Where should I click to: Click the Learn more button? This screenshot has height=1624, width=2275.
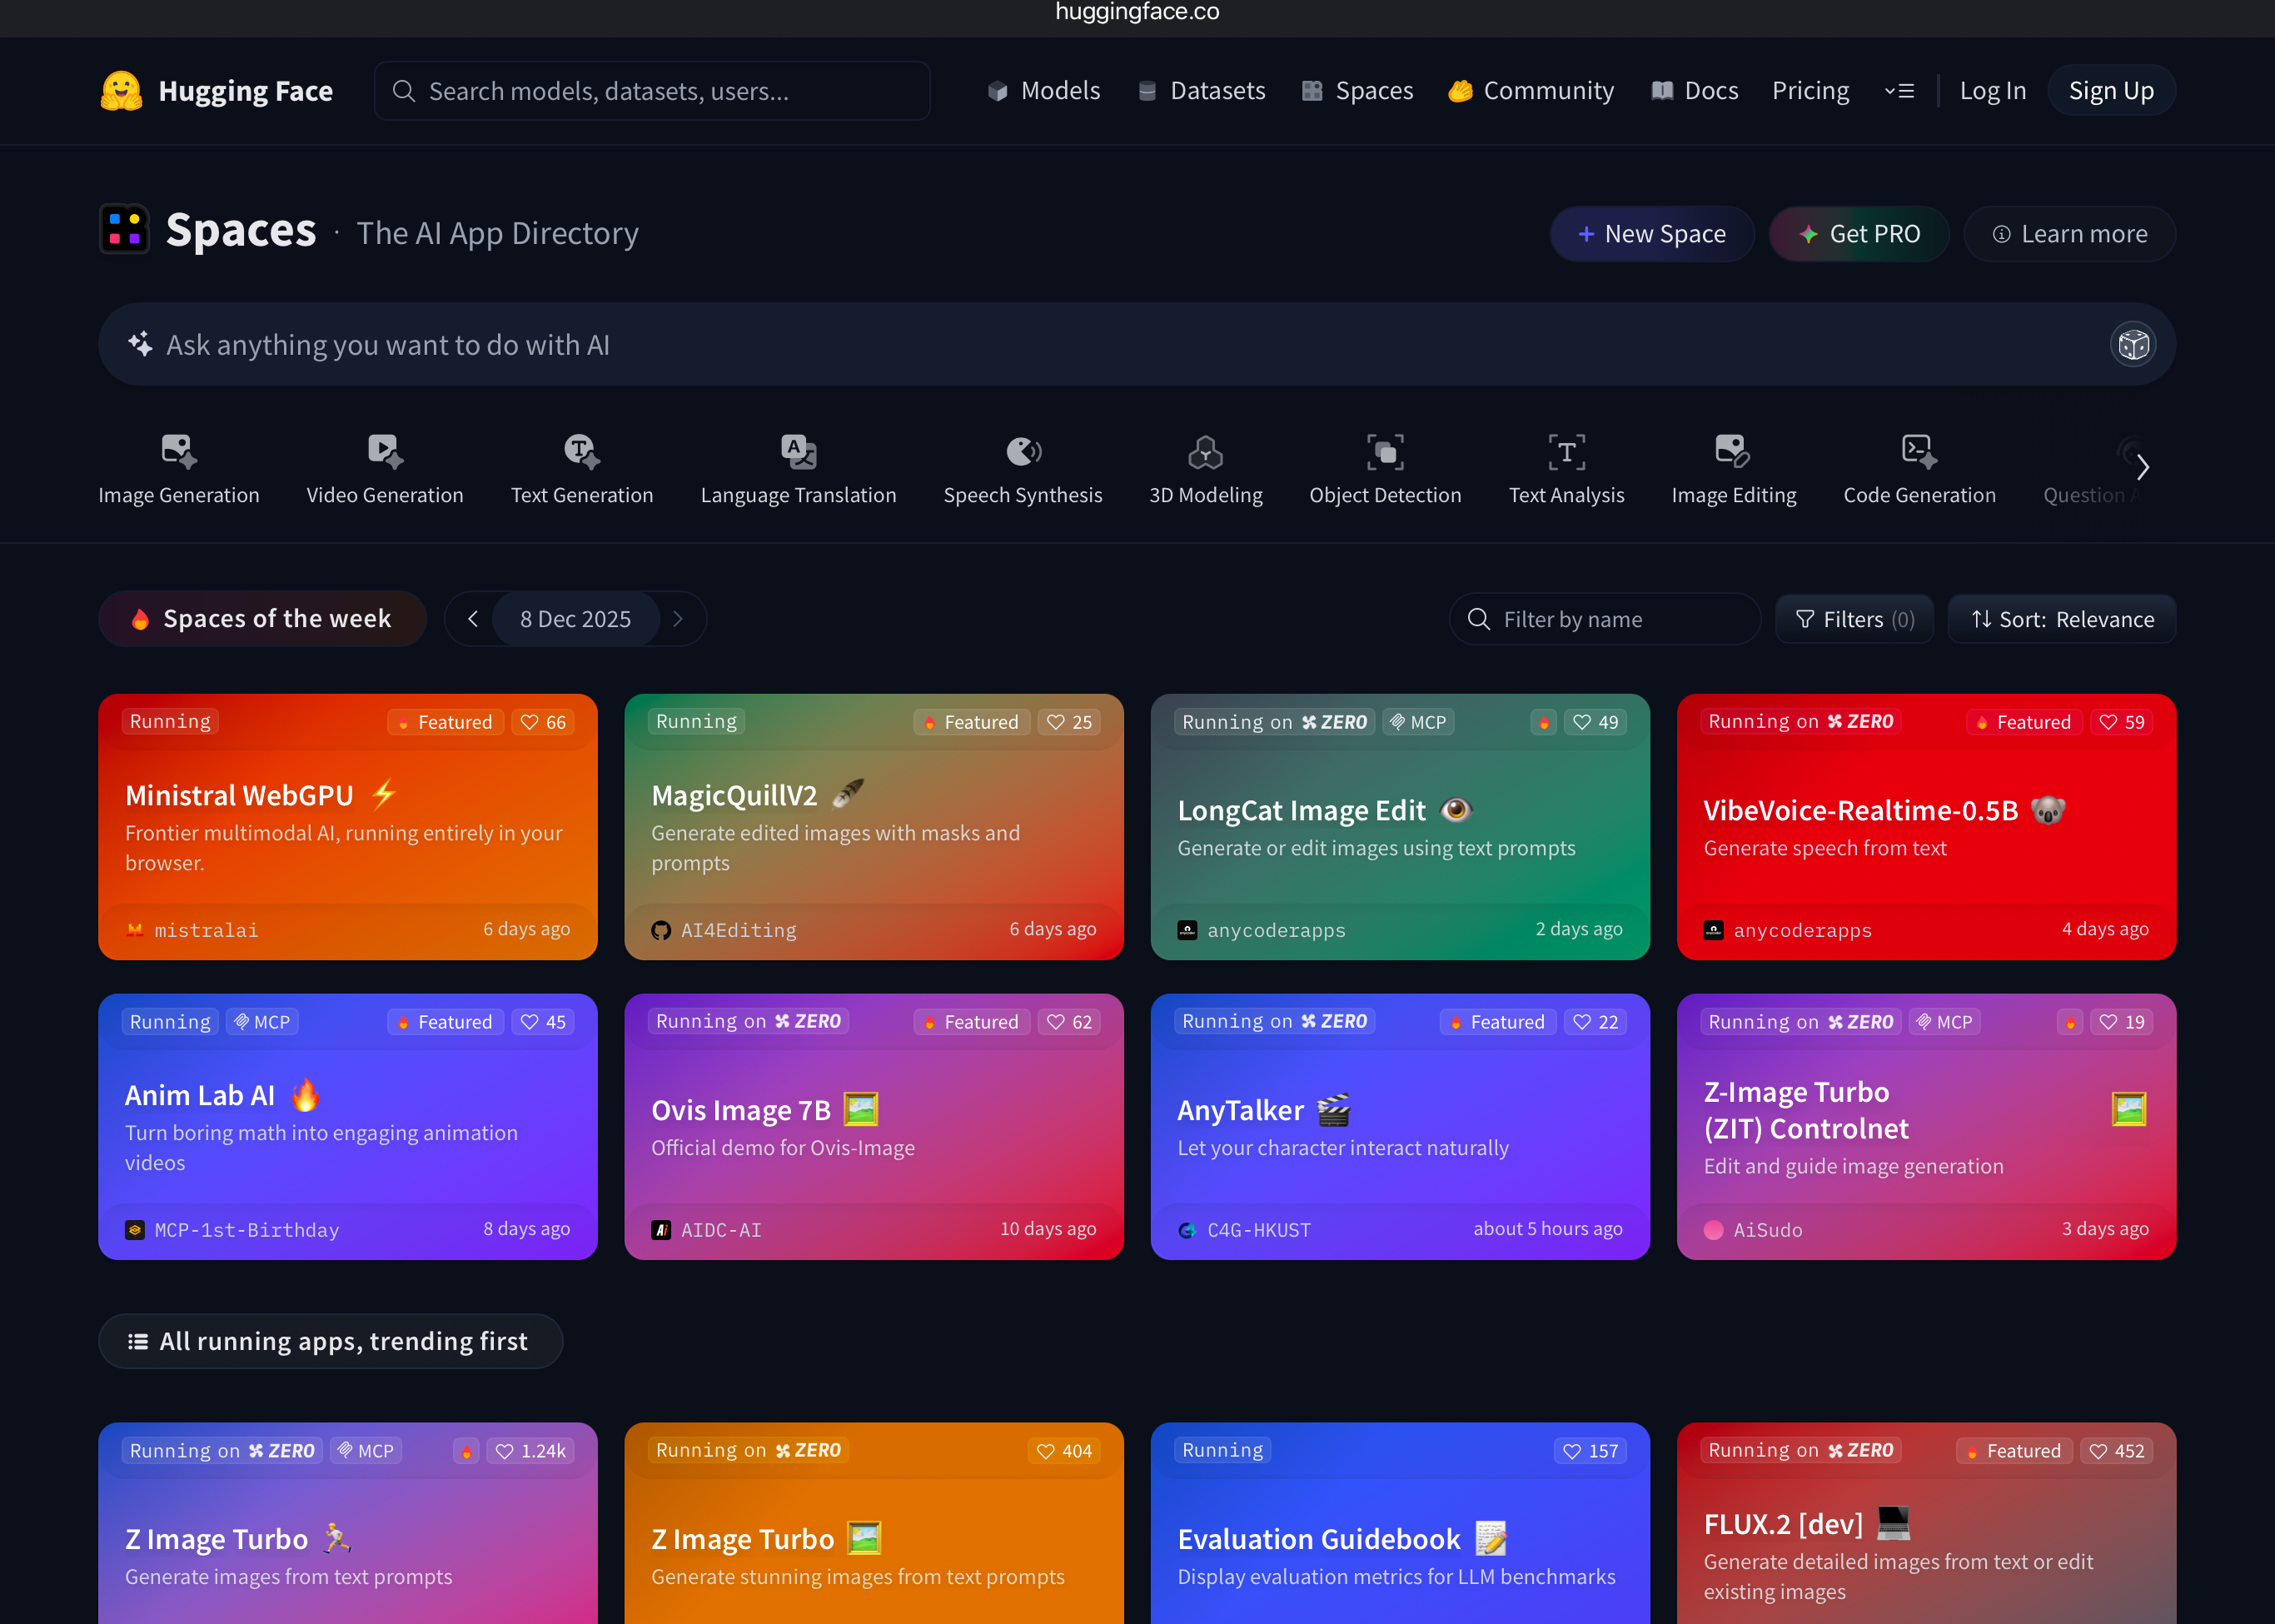pyautogui.click(x=2069, y=234)
